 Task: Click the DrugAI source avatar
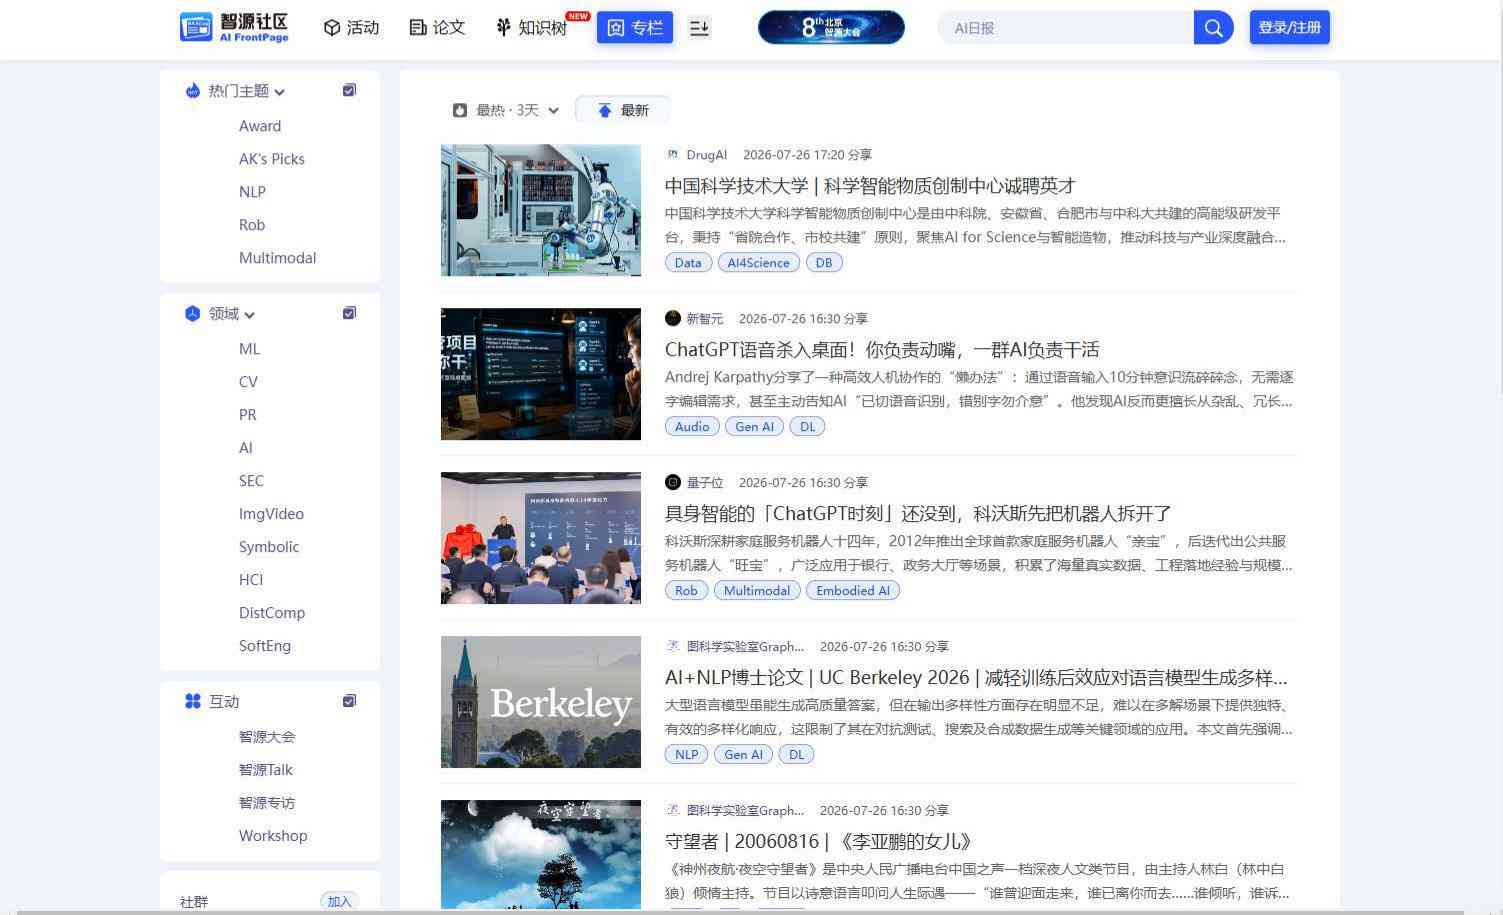point(673,155)
